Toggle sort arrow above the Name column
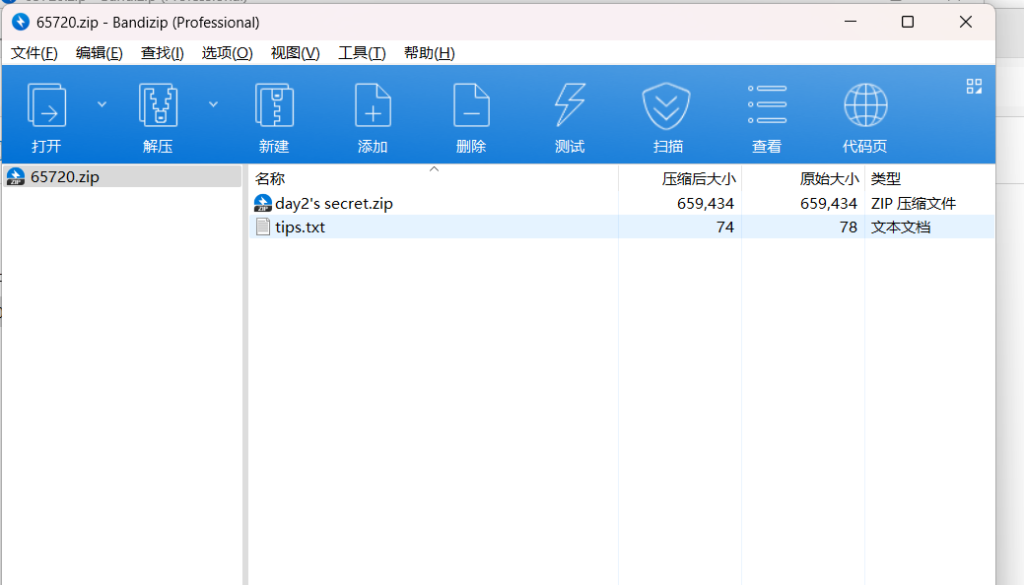 pos(434,169)
